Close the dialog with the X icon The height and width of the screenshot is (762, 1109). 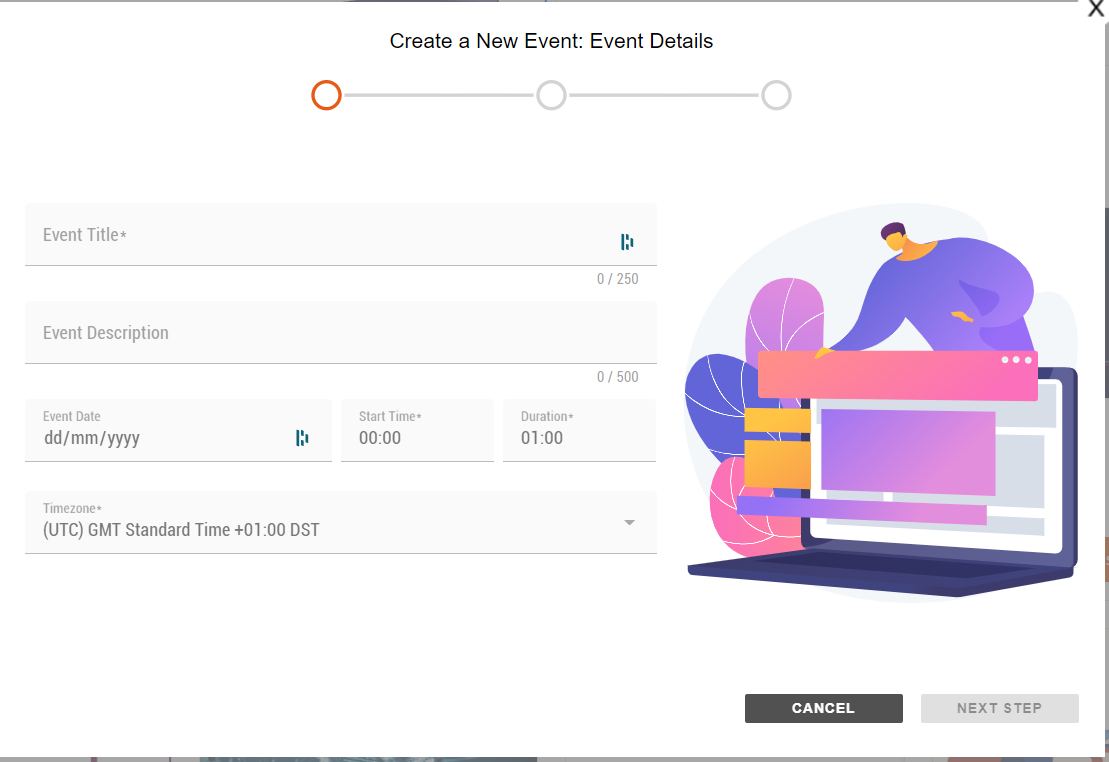click(x=1096, y=9)
